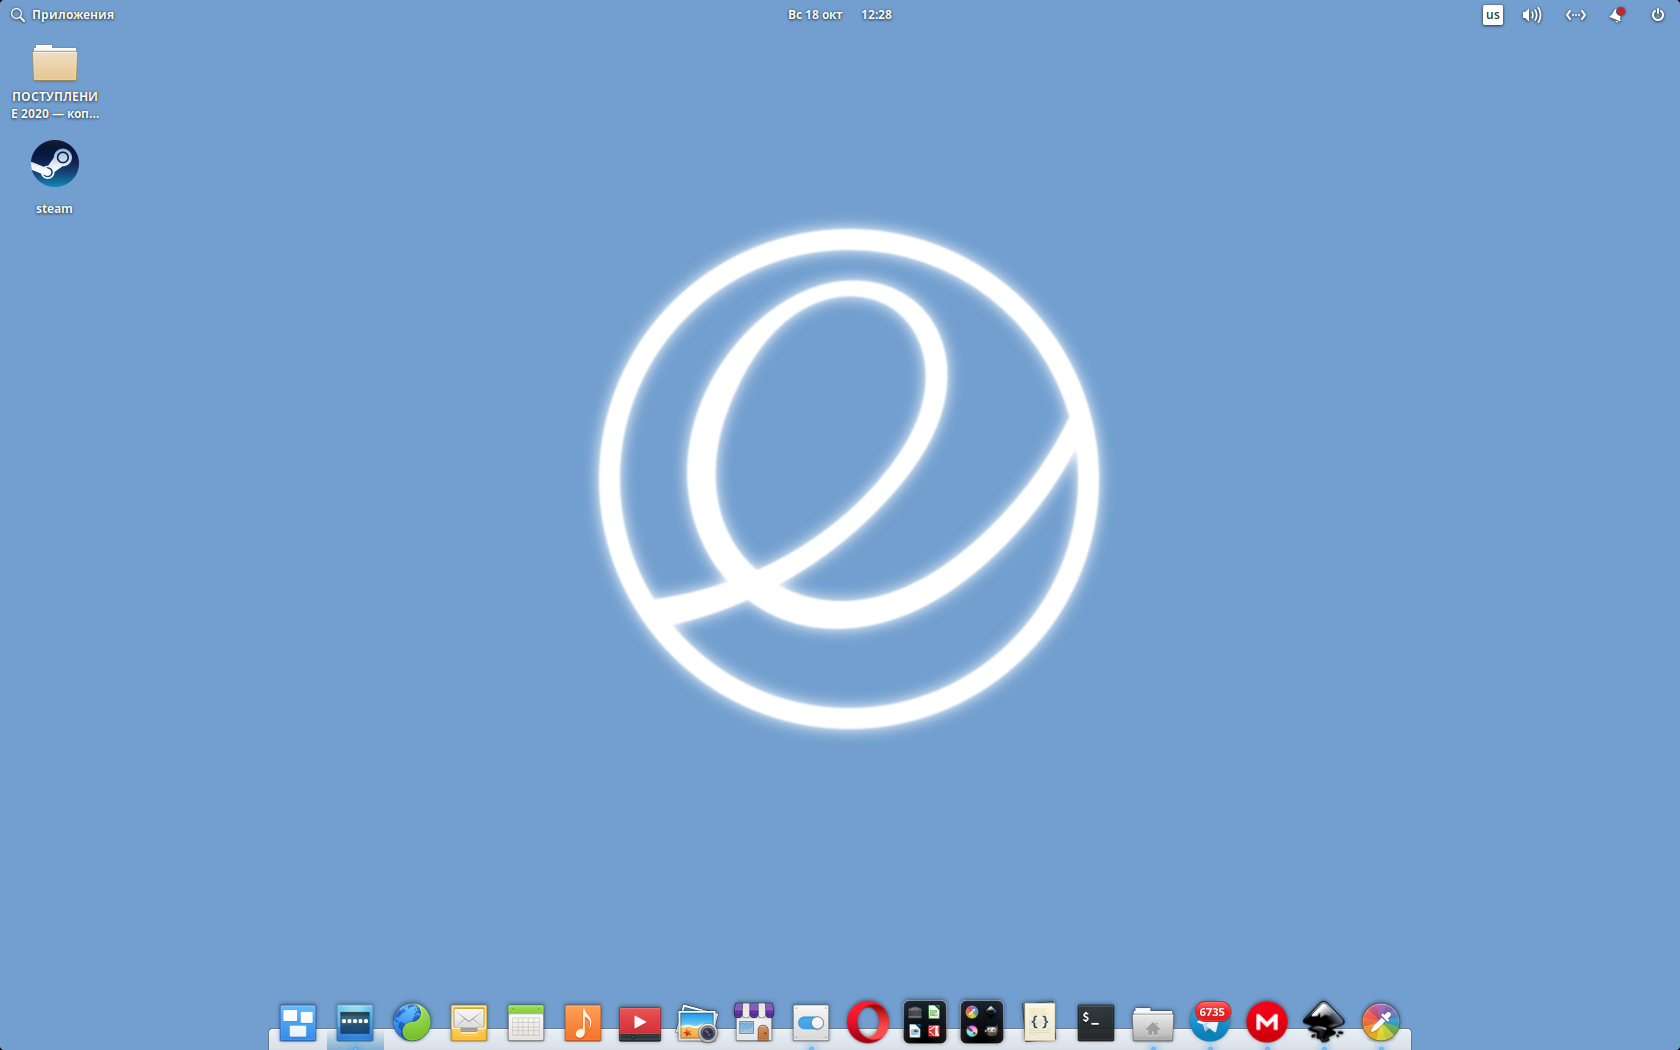Open the Calendar app from the dock
The image size is (1680, 1050).
(x=526, y=1022)
